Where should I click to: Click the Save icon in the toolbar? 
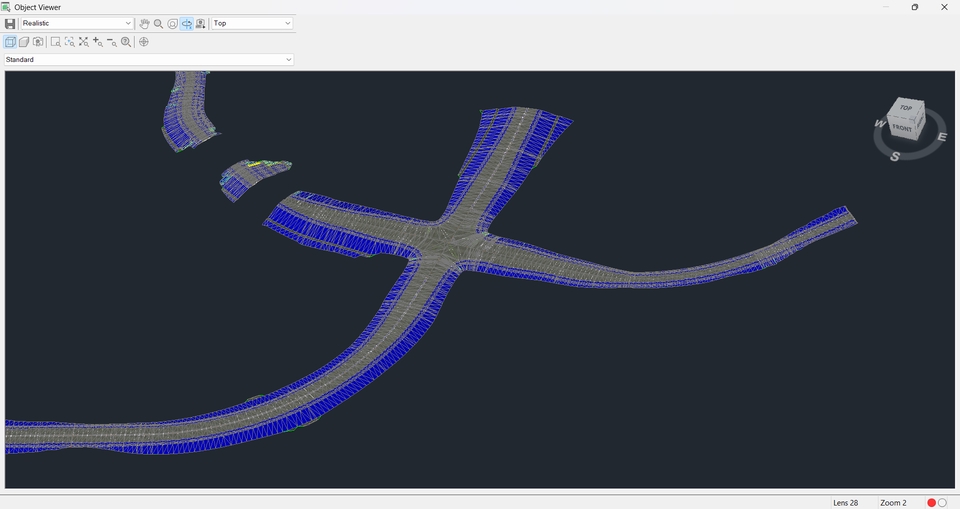tap(10, 23)
